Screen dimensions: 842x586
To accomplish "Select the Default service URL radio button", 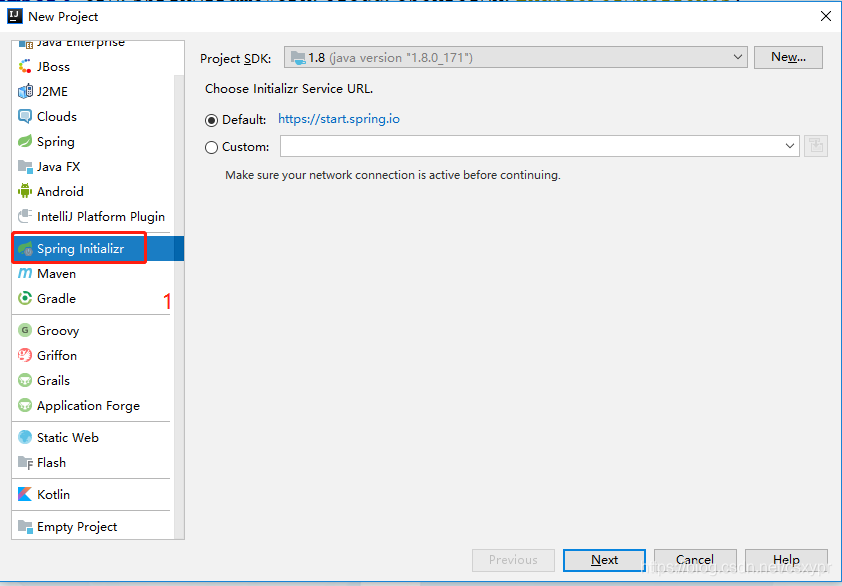I will tap(212, 120).
